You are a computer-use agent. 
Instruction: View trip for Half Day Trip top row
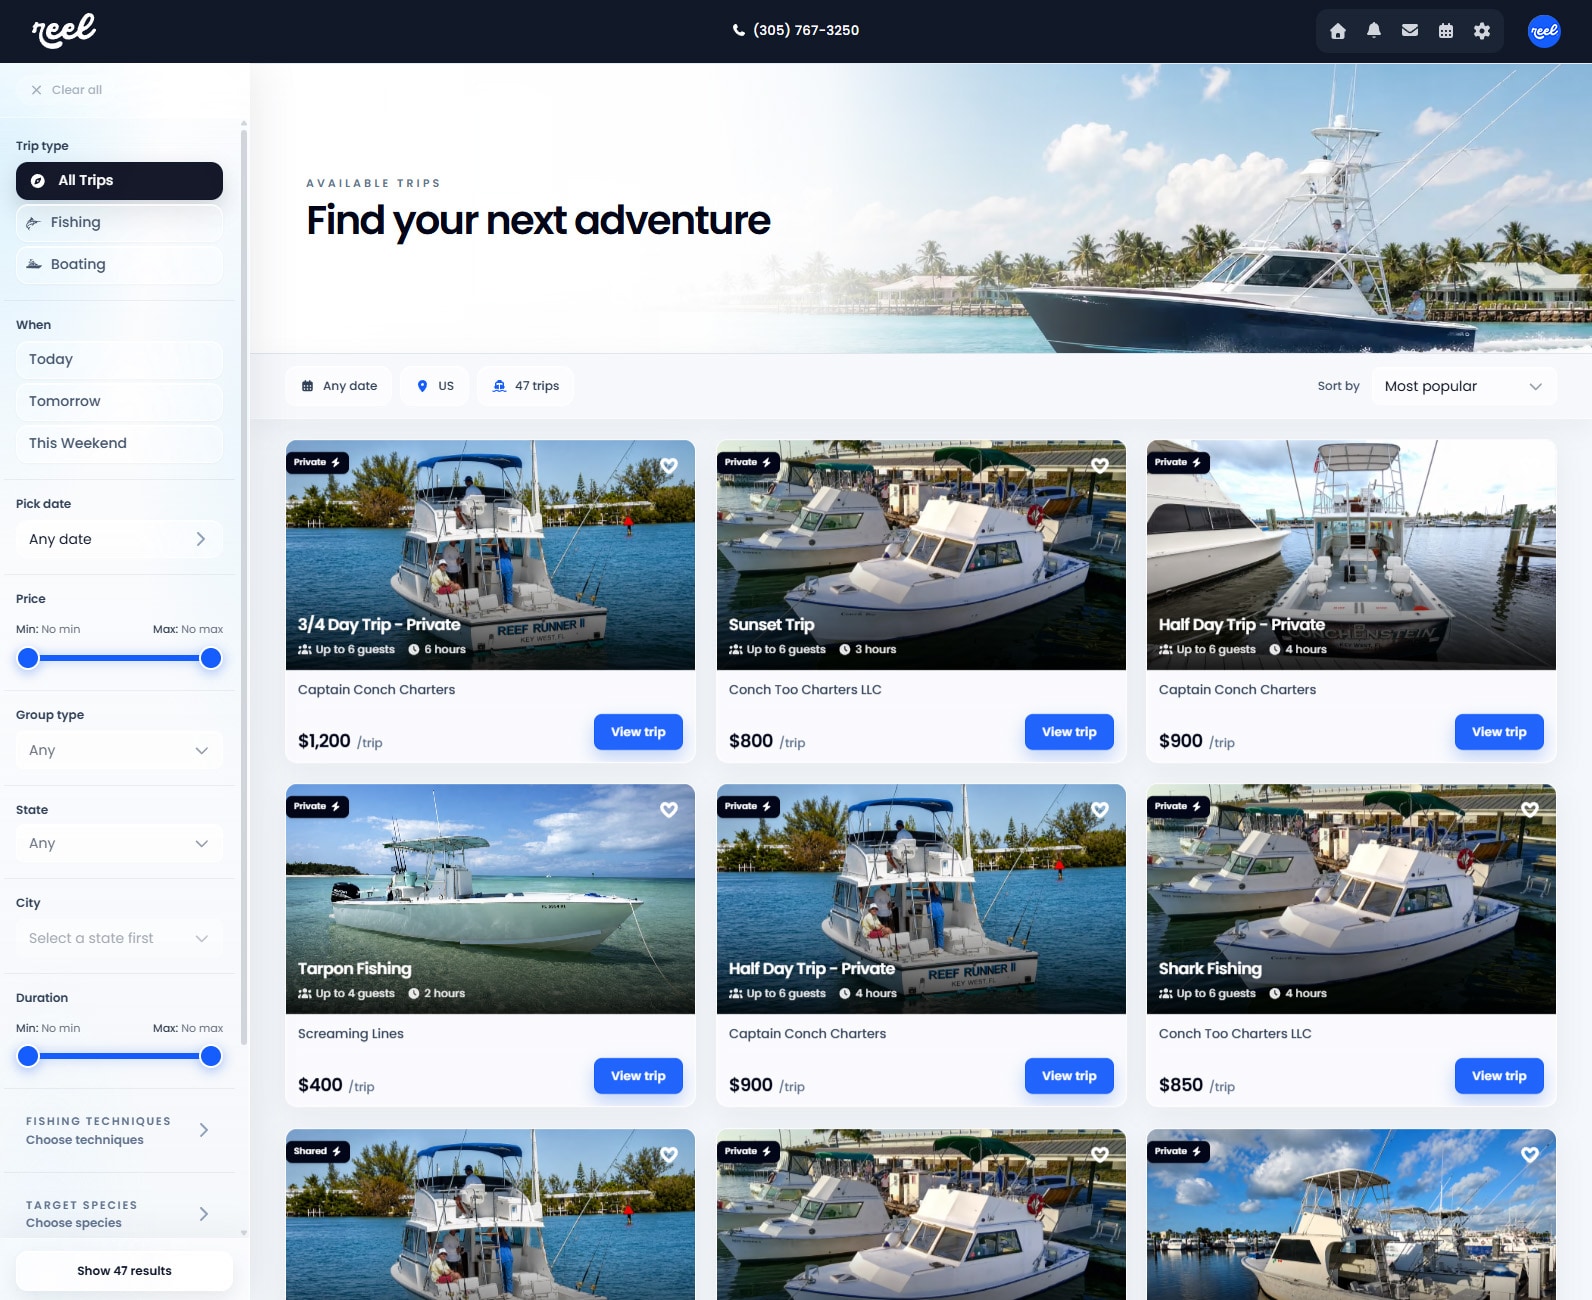pyautogui.click(x=1499, y=732)
